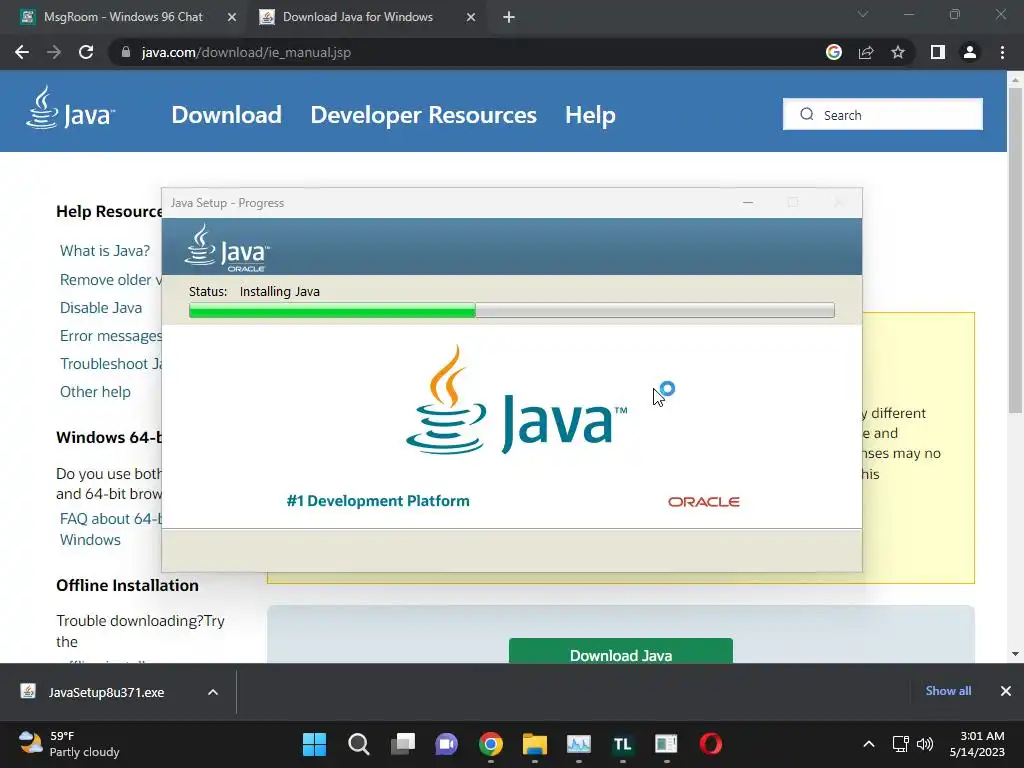Click Show all downloads
The width and height of the screenshot is (1024, 768).
(x=948, y=691)
